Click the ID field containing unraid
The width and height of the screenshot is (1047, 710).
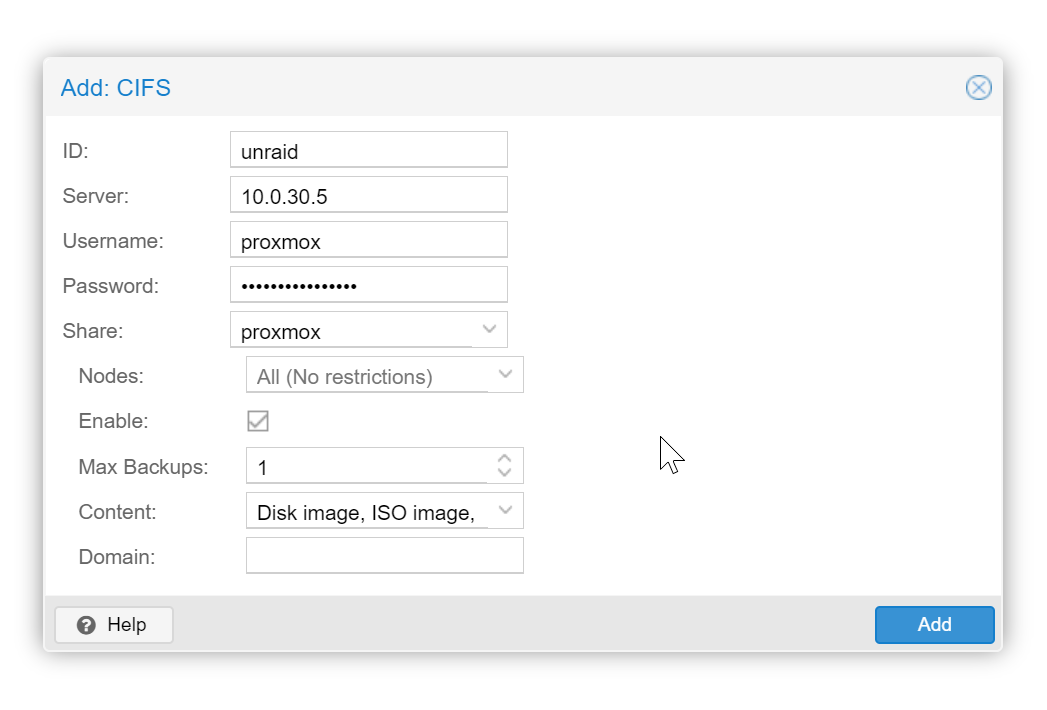pos(369,150)
